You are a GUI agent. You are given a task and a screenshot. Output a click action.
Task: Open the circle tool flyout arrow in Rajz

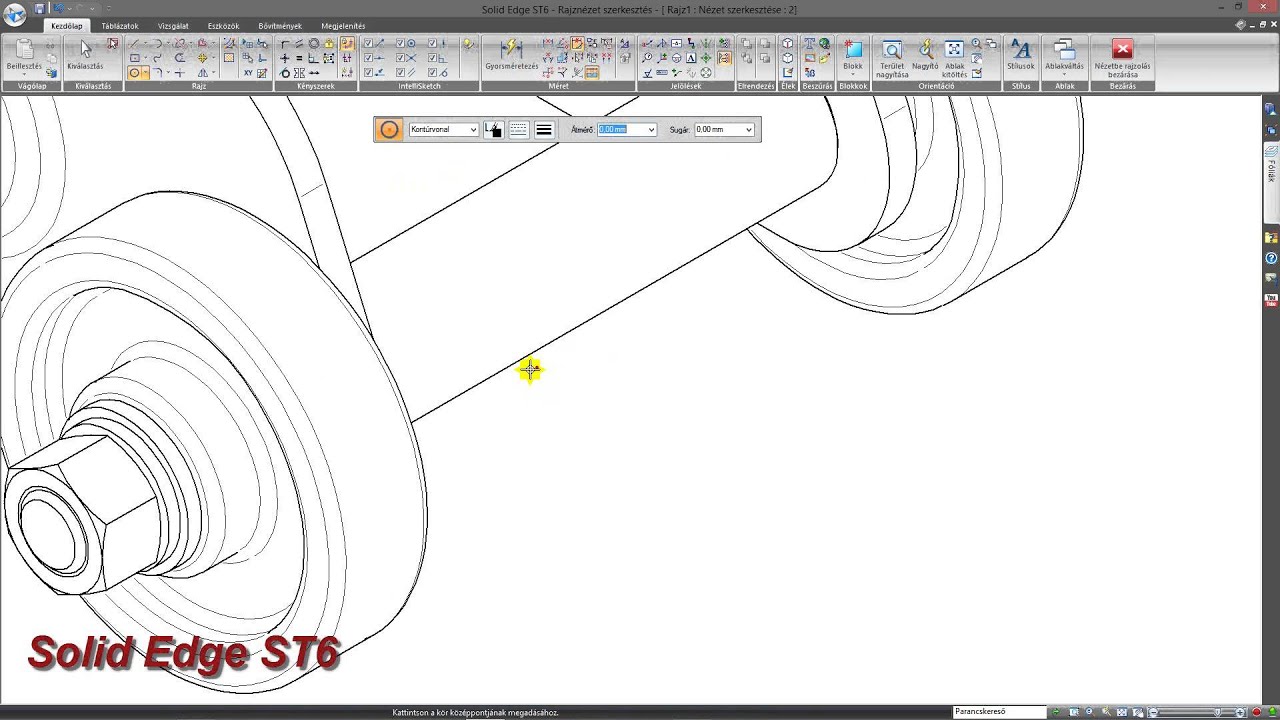(146, 73)
